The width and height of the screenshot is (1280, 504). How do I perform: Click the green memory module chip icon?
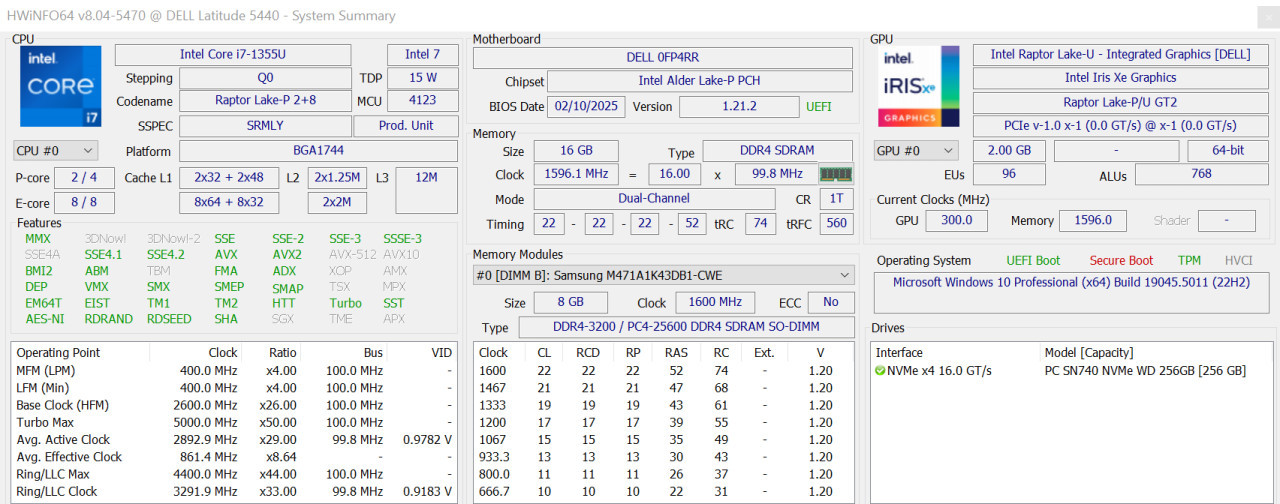point(837,174)
